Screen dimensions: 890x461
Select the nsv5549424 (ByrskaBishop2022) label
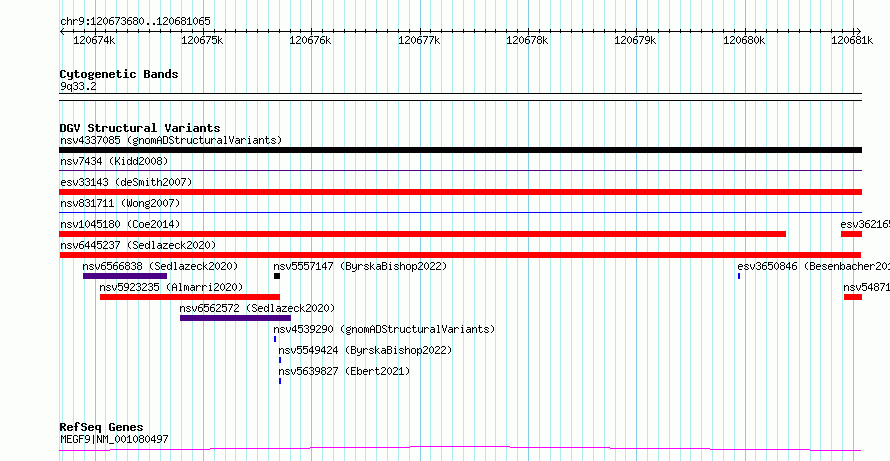point(365,350)
